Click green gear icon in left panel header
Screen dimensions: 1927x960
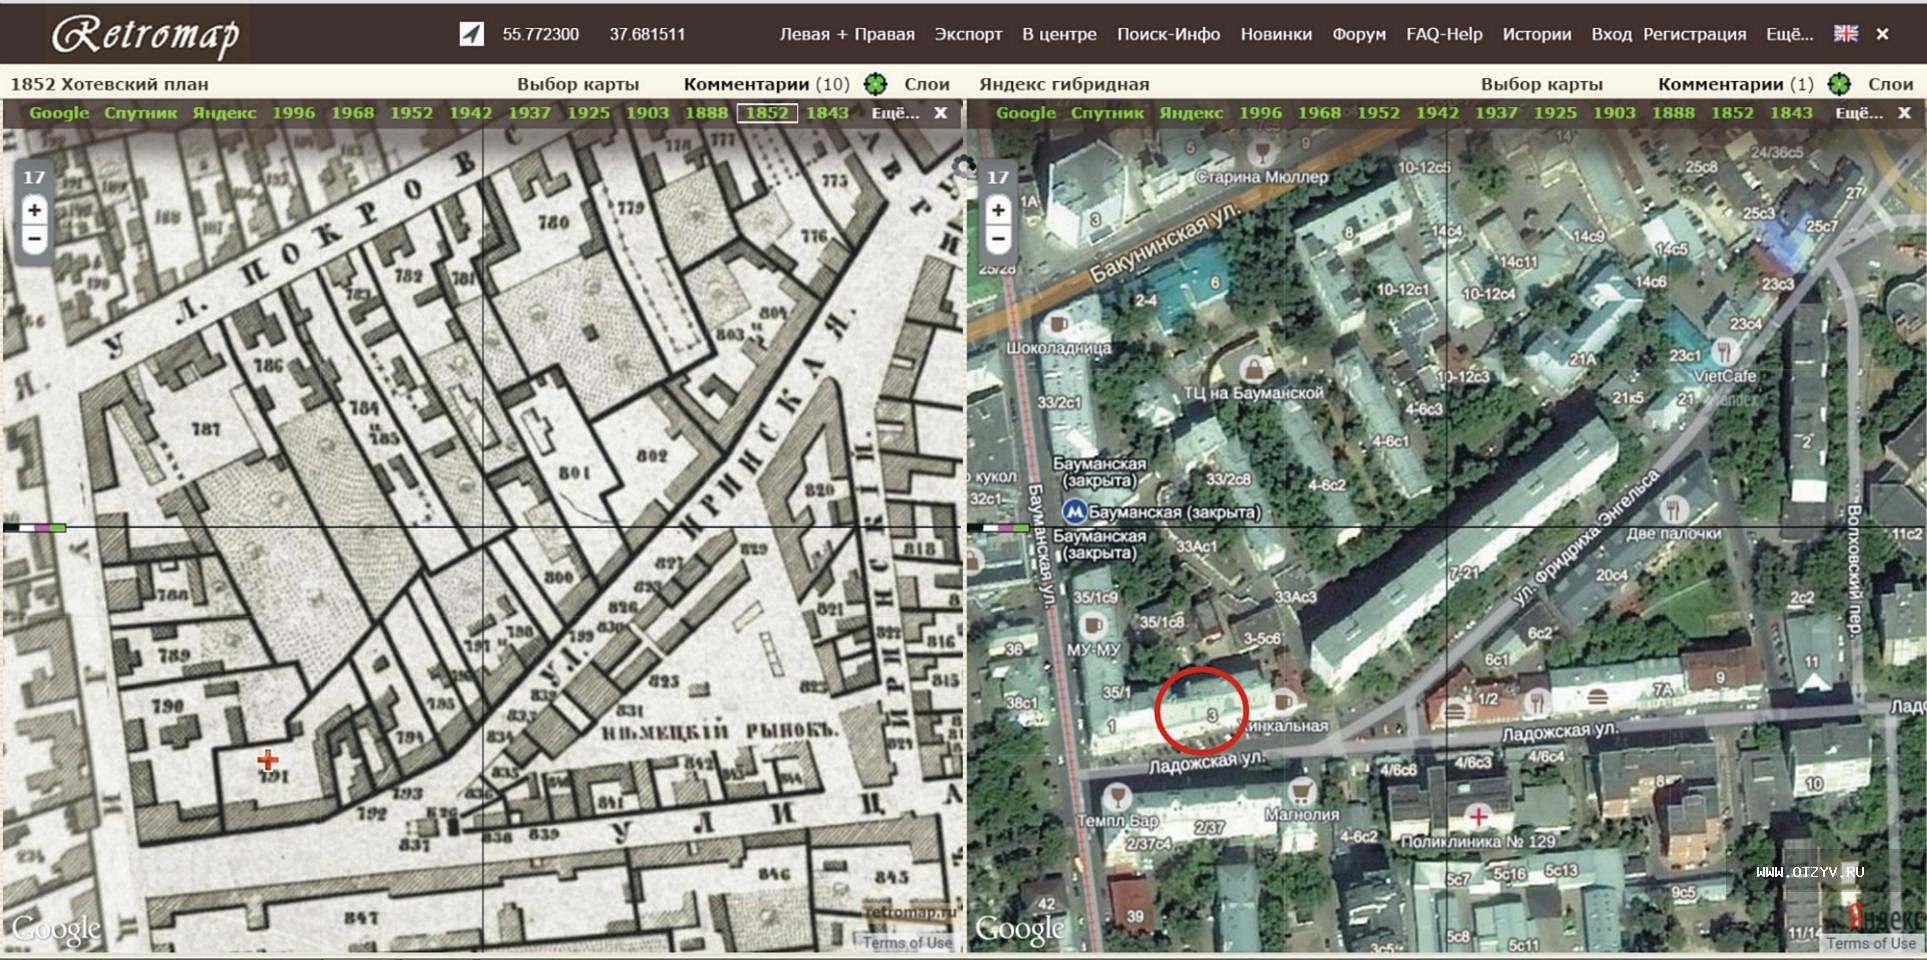(x=876, y=84)
